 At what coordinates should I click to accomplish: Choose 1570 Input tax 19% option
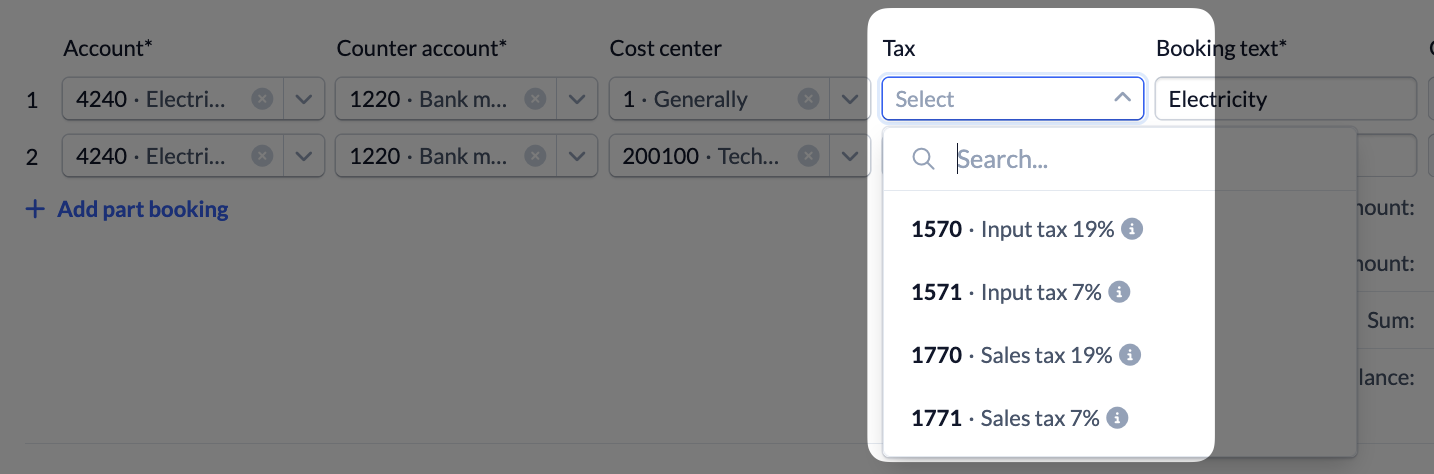point(1047,229)
